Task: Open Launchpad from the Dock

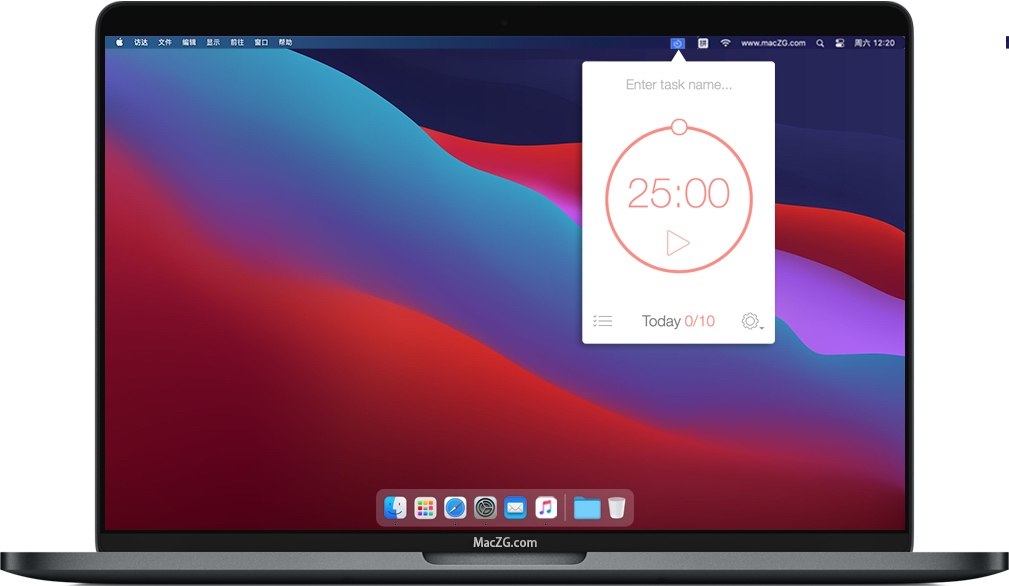Action: pyautogui.click(x=424, y=507)
